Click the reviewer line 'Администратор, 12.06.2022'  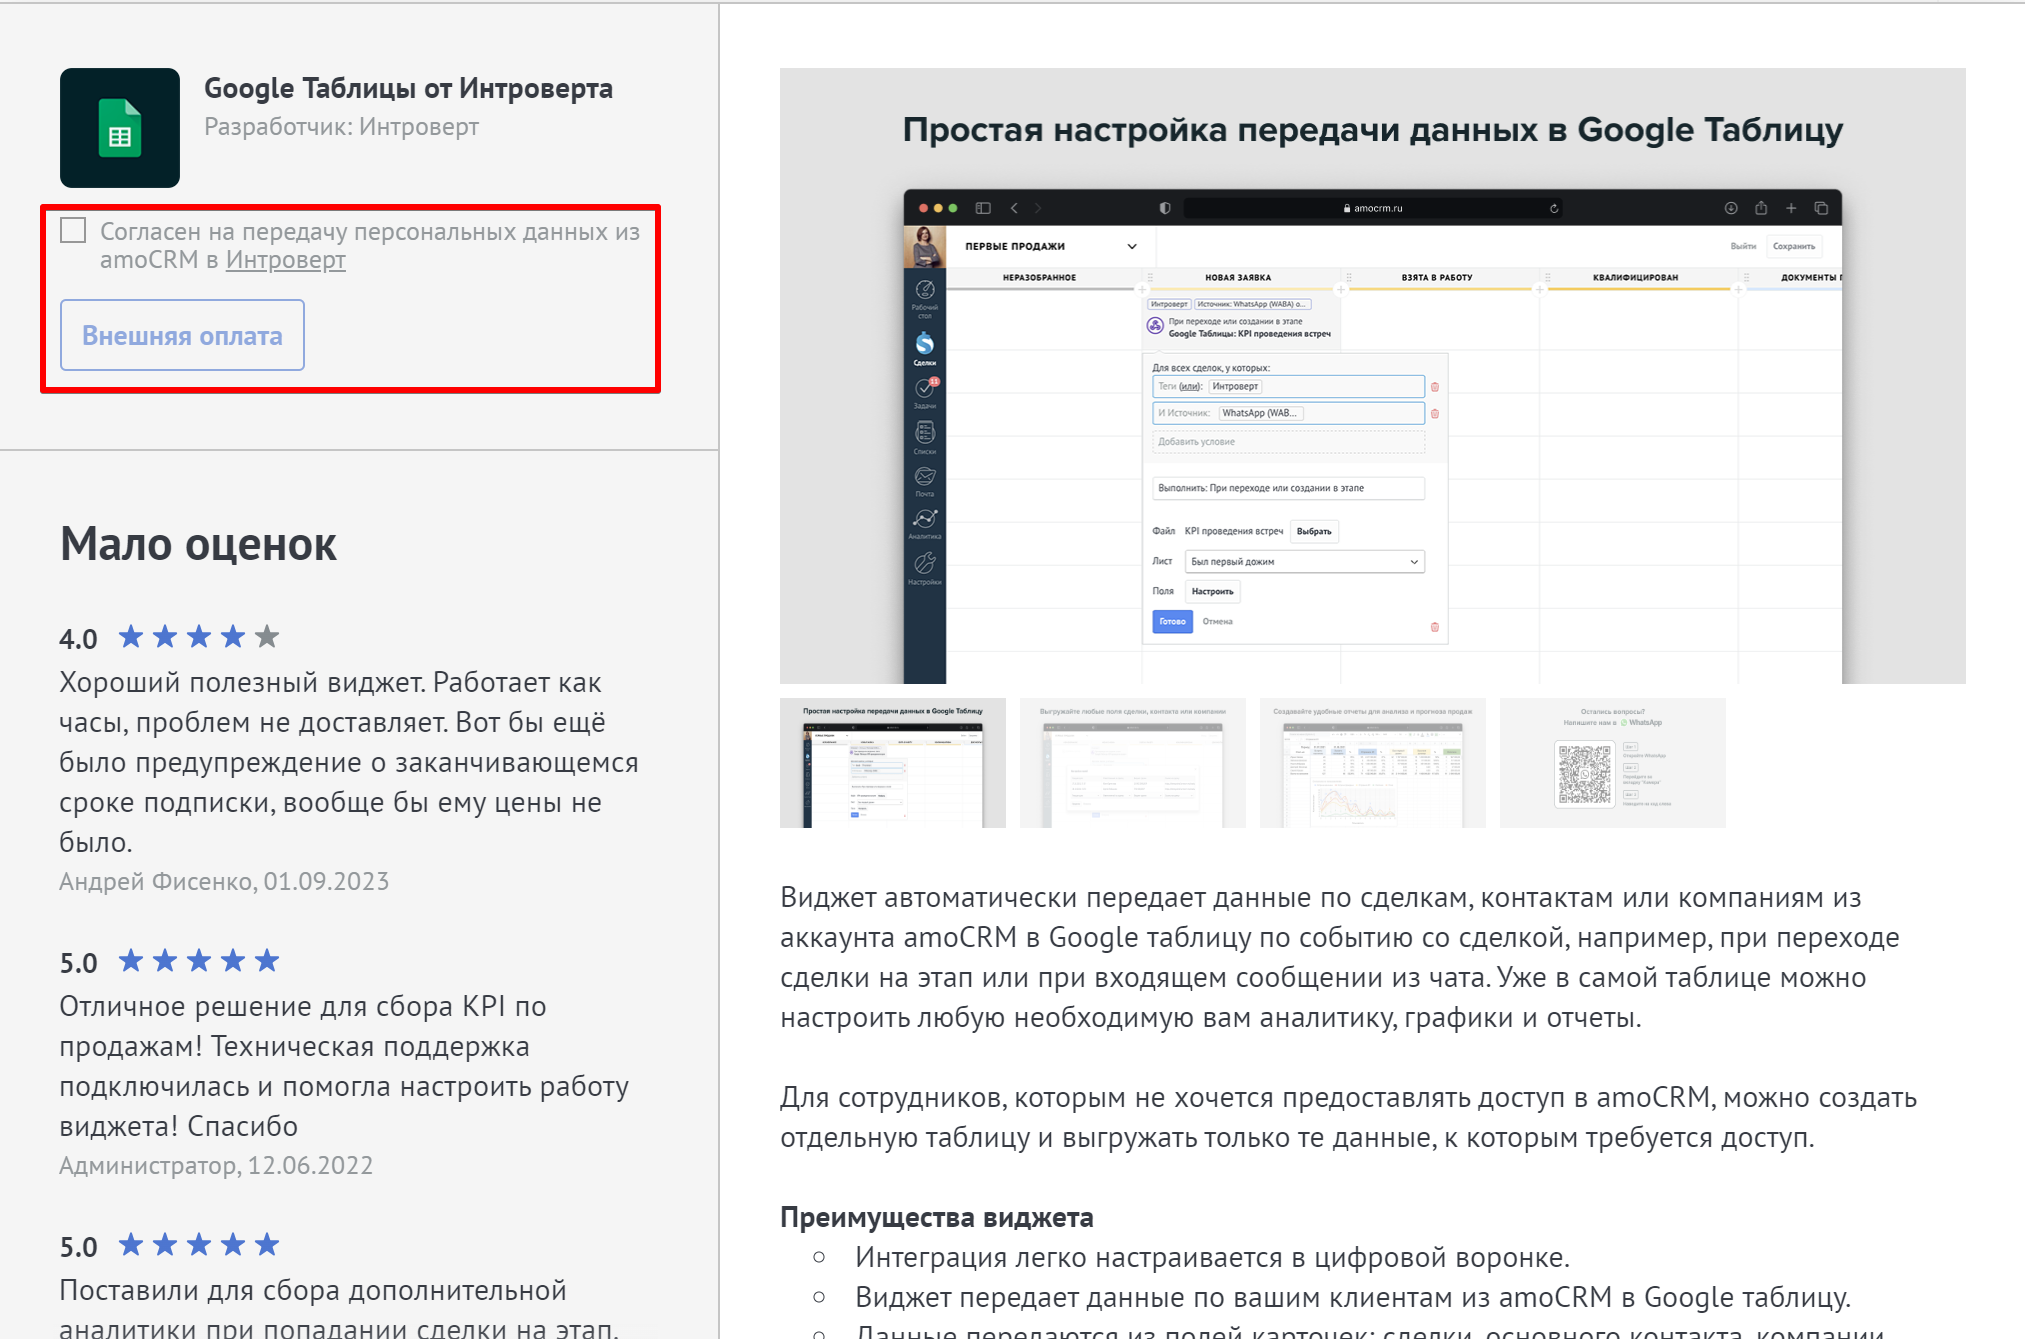coord(216,1165)
